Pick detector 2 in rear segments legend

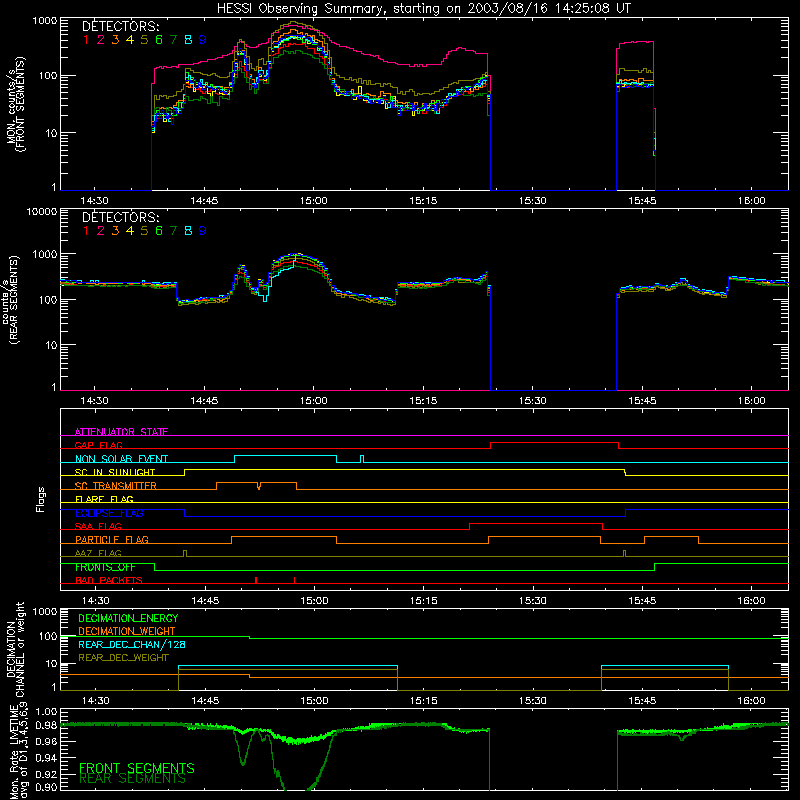click(x=101, y=231)
